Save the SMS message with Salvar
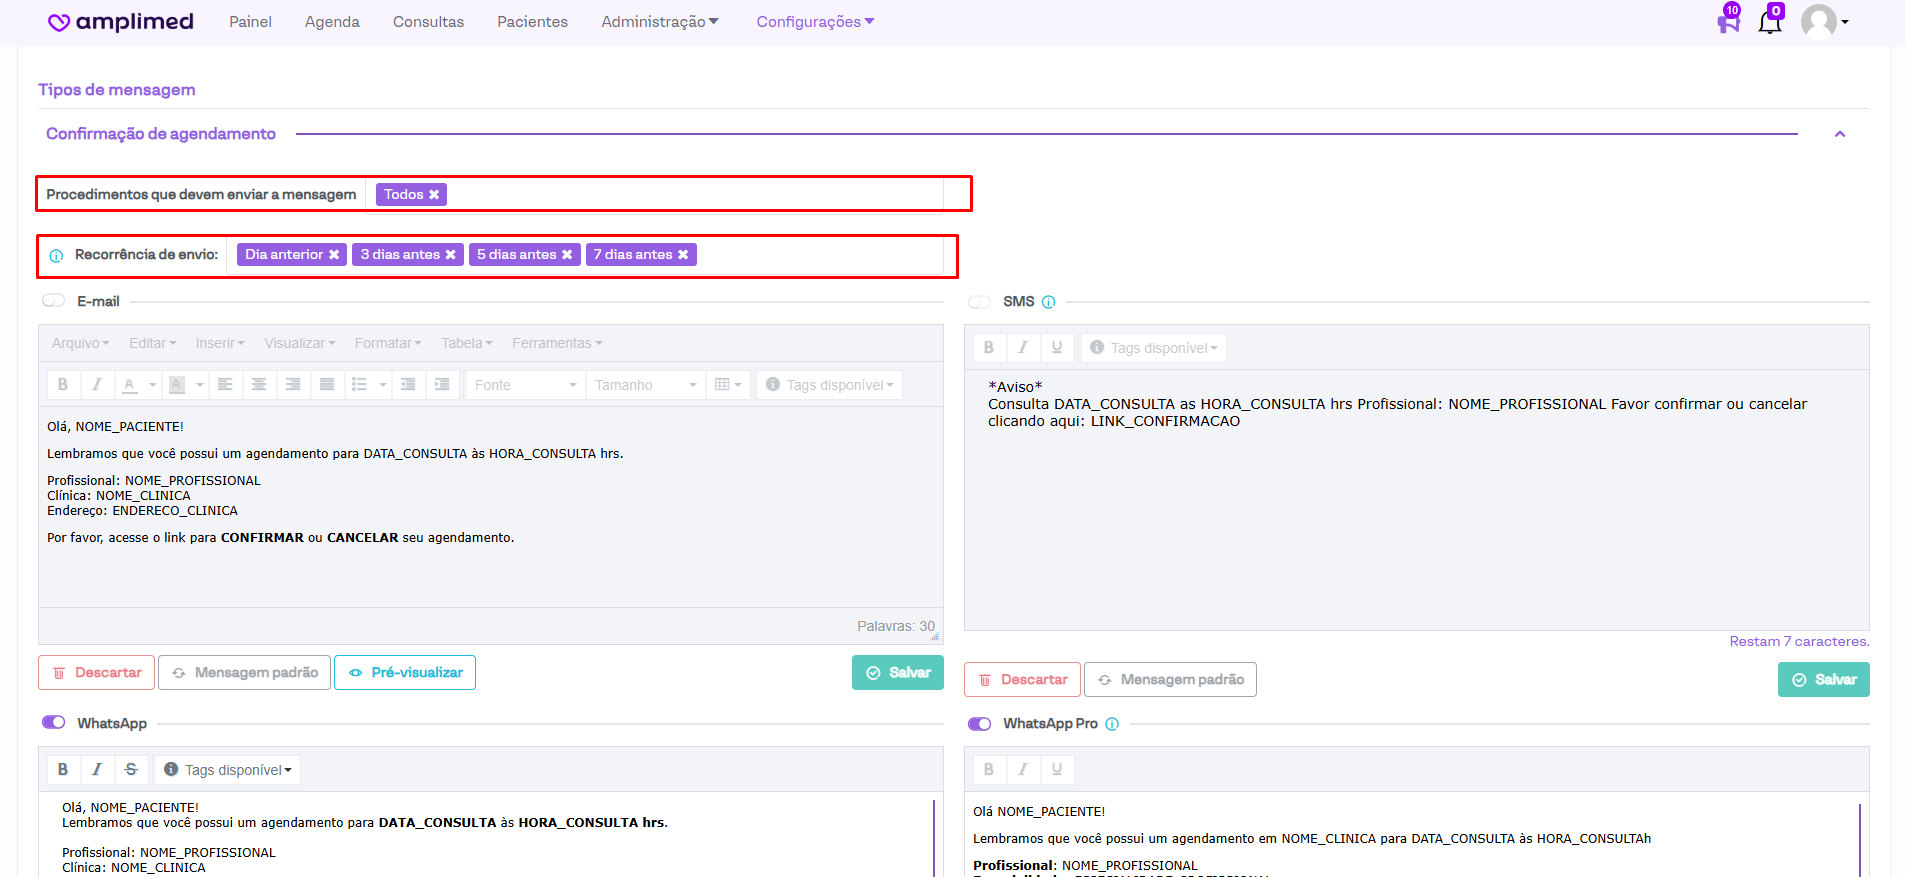This screenshot has width=1905, height=877. 1823,680
